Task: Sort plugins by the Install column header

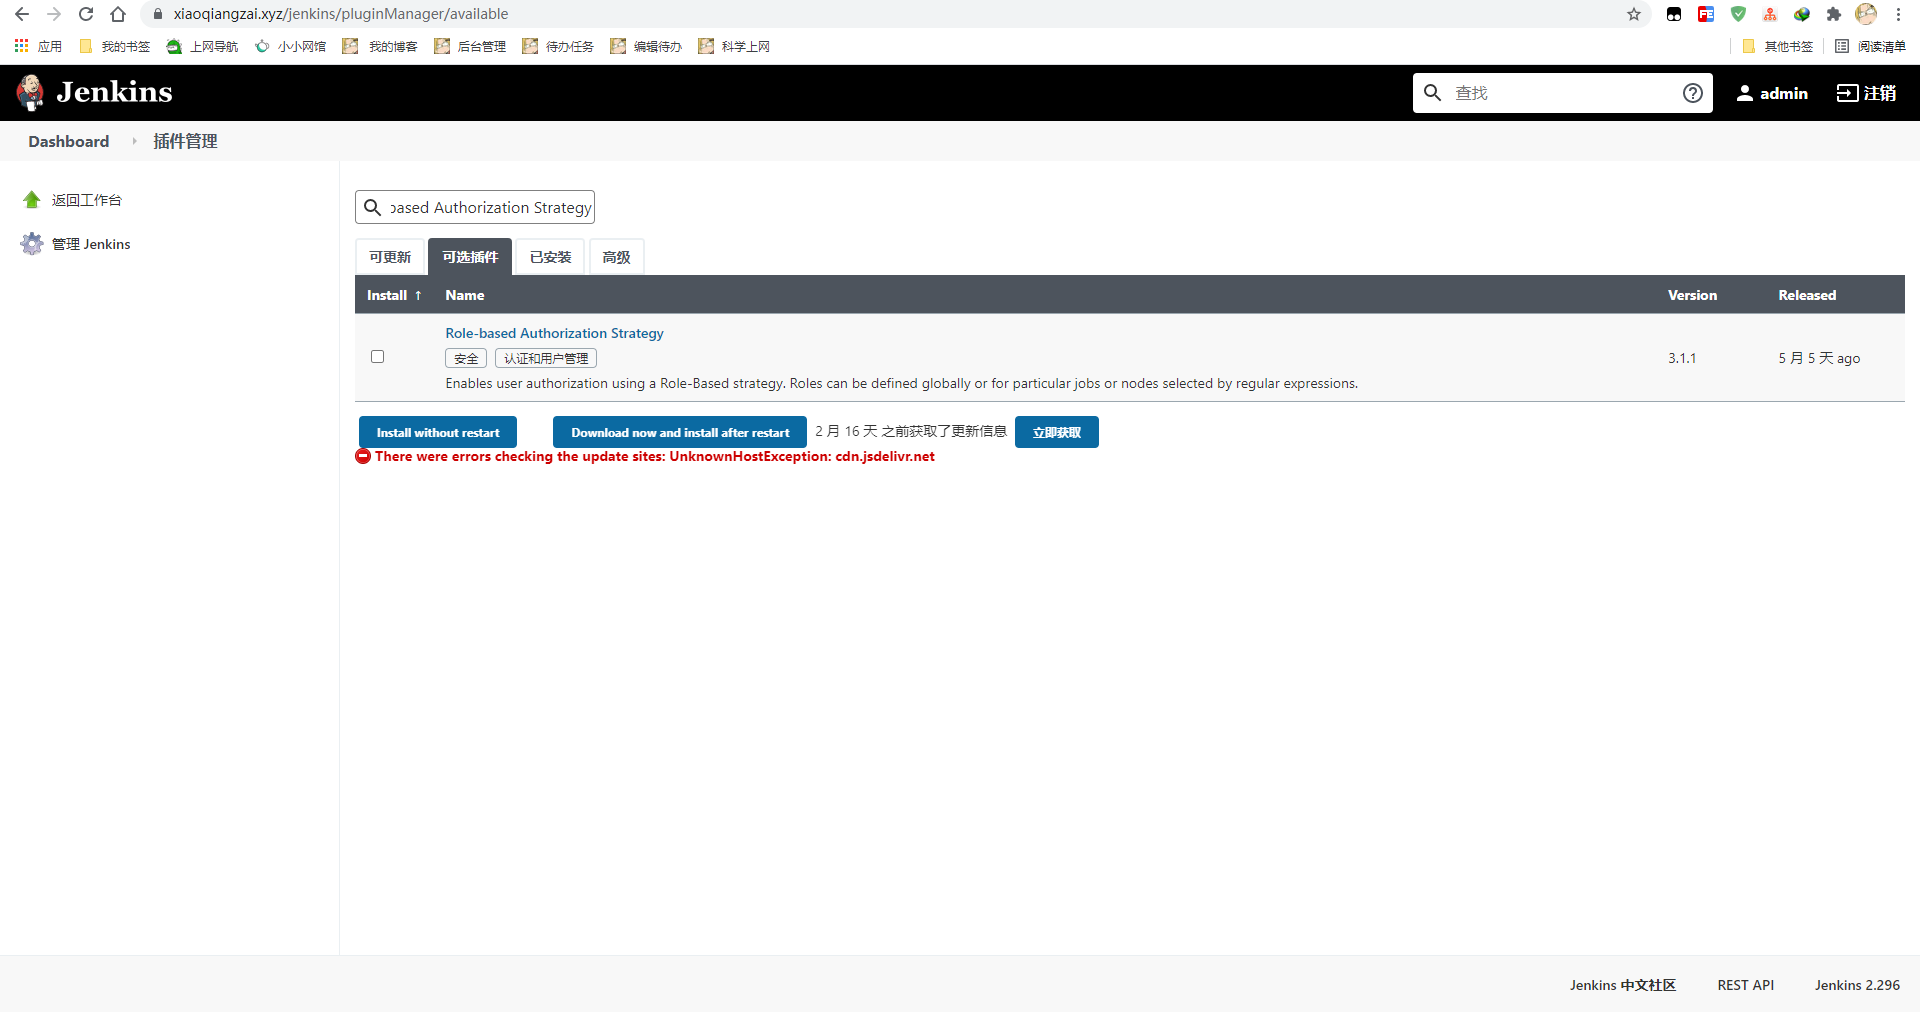Action: [x=394, y=295]
